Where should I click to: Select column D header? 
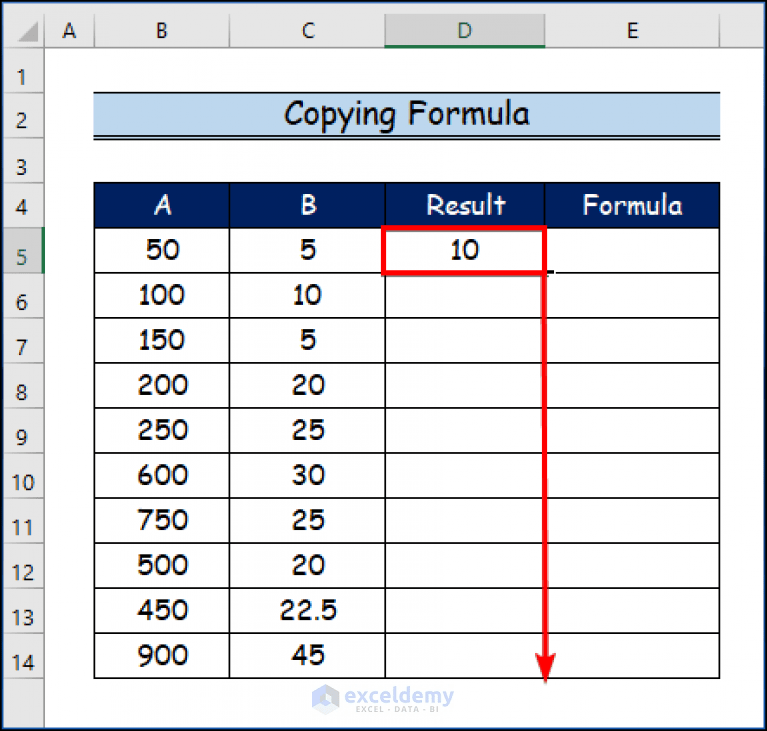pos(465,31)
